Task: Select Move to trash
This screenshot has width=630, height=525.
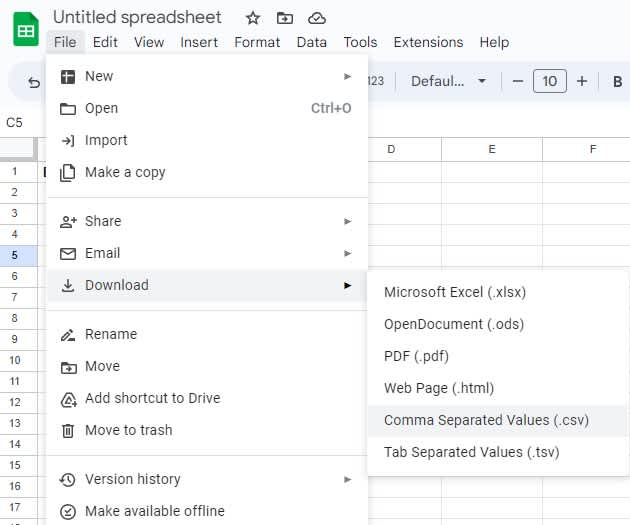Action: [x=207, y=430]
